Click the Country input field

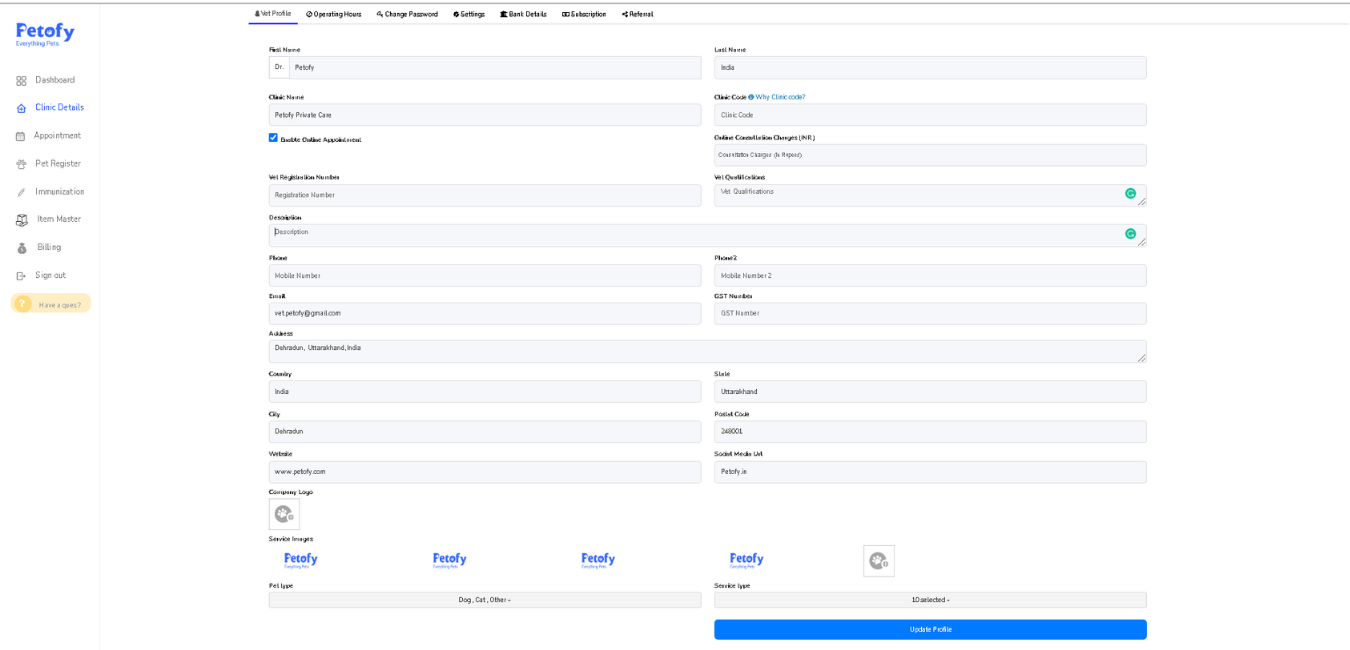point(485,391)
